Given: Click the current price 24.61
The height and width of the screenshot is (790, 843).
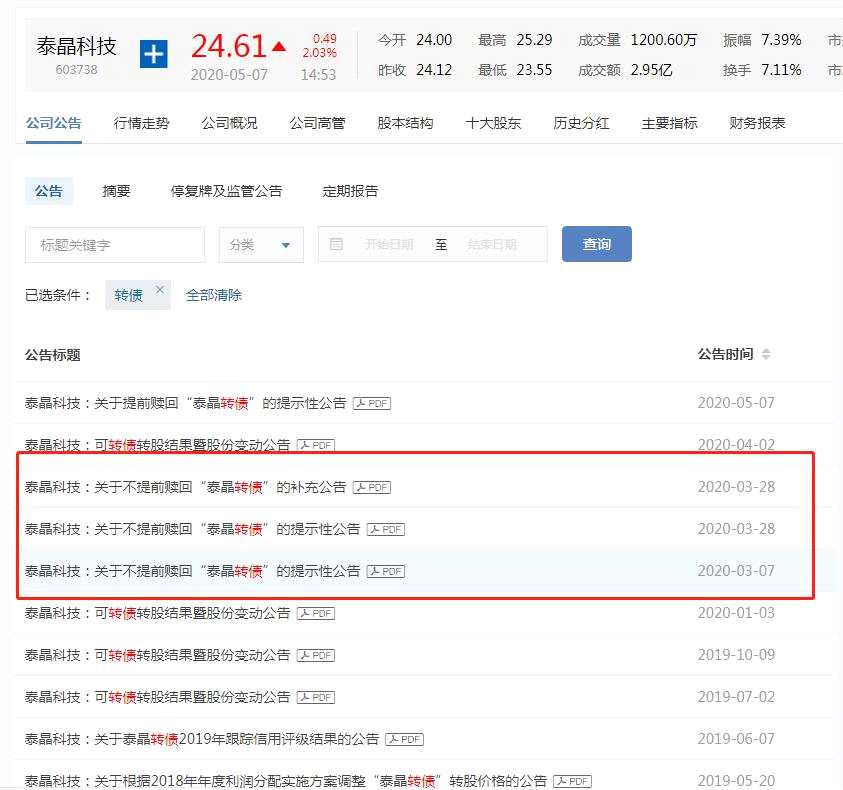Looking at the screenshot, I should (228, 46).
